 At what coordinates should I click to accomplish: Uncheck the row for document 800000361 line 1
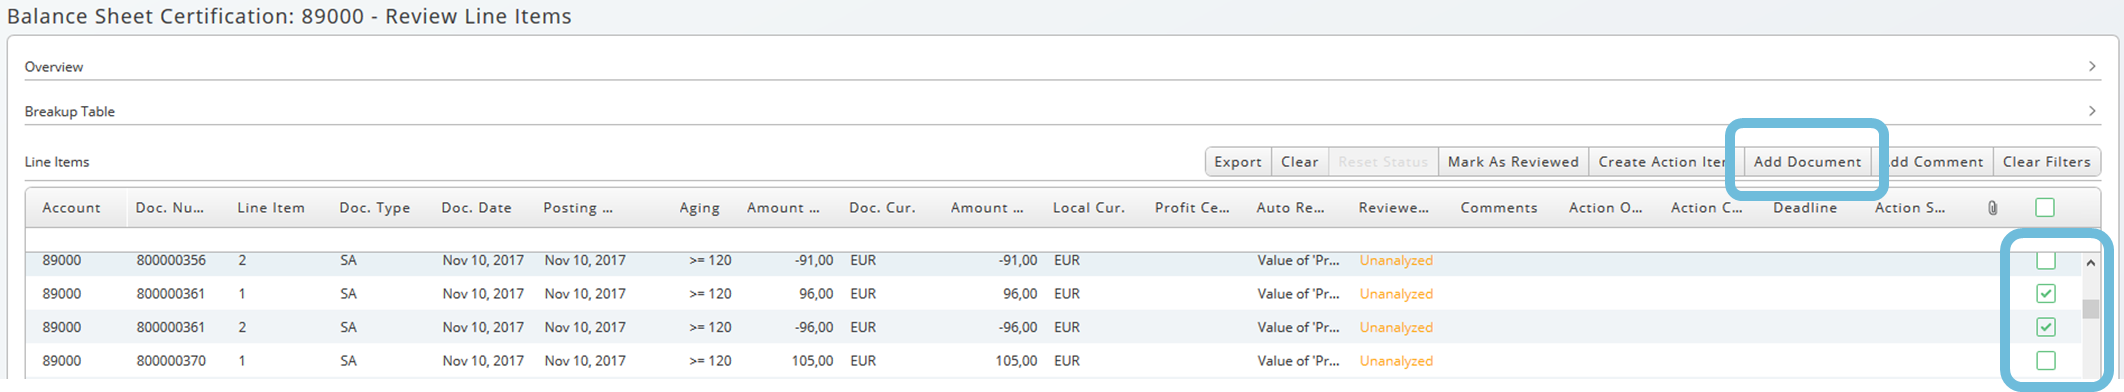pos(2046,293)
